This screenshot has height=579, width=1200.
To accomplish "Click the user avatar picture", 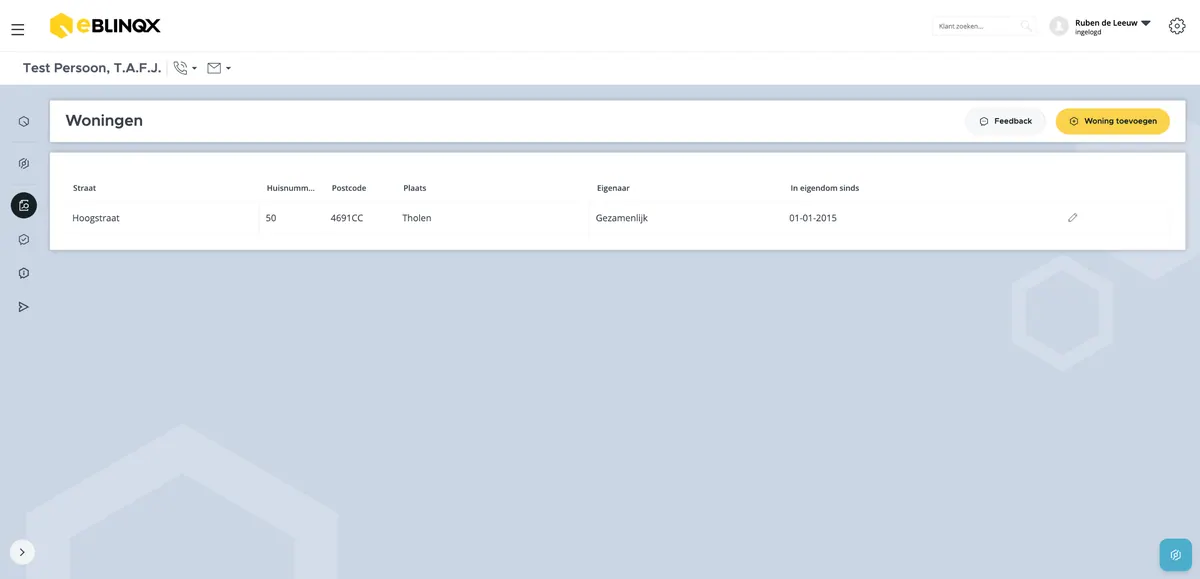I will 1059,26.
